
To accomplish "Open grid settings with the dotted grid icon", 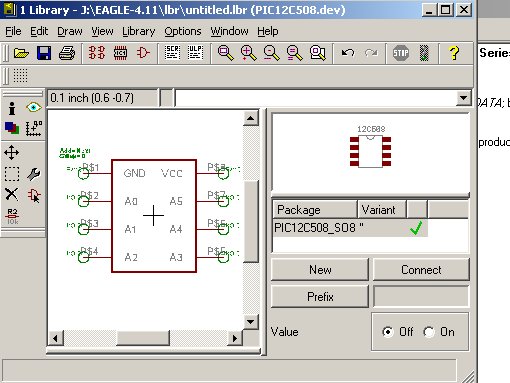I will click(x=20, y=76).
